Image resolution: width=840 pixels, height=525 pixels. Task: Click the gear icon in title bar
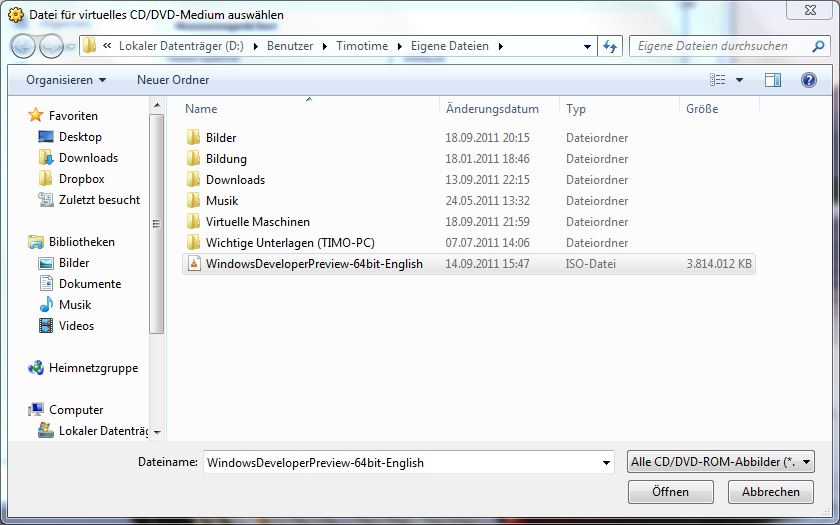point(16,14)
